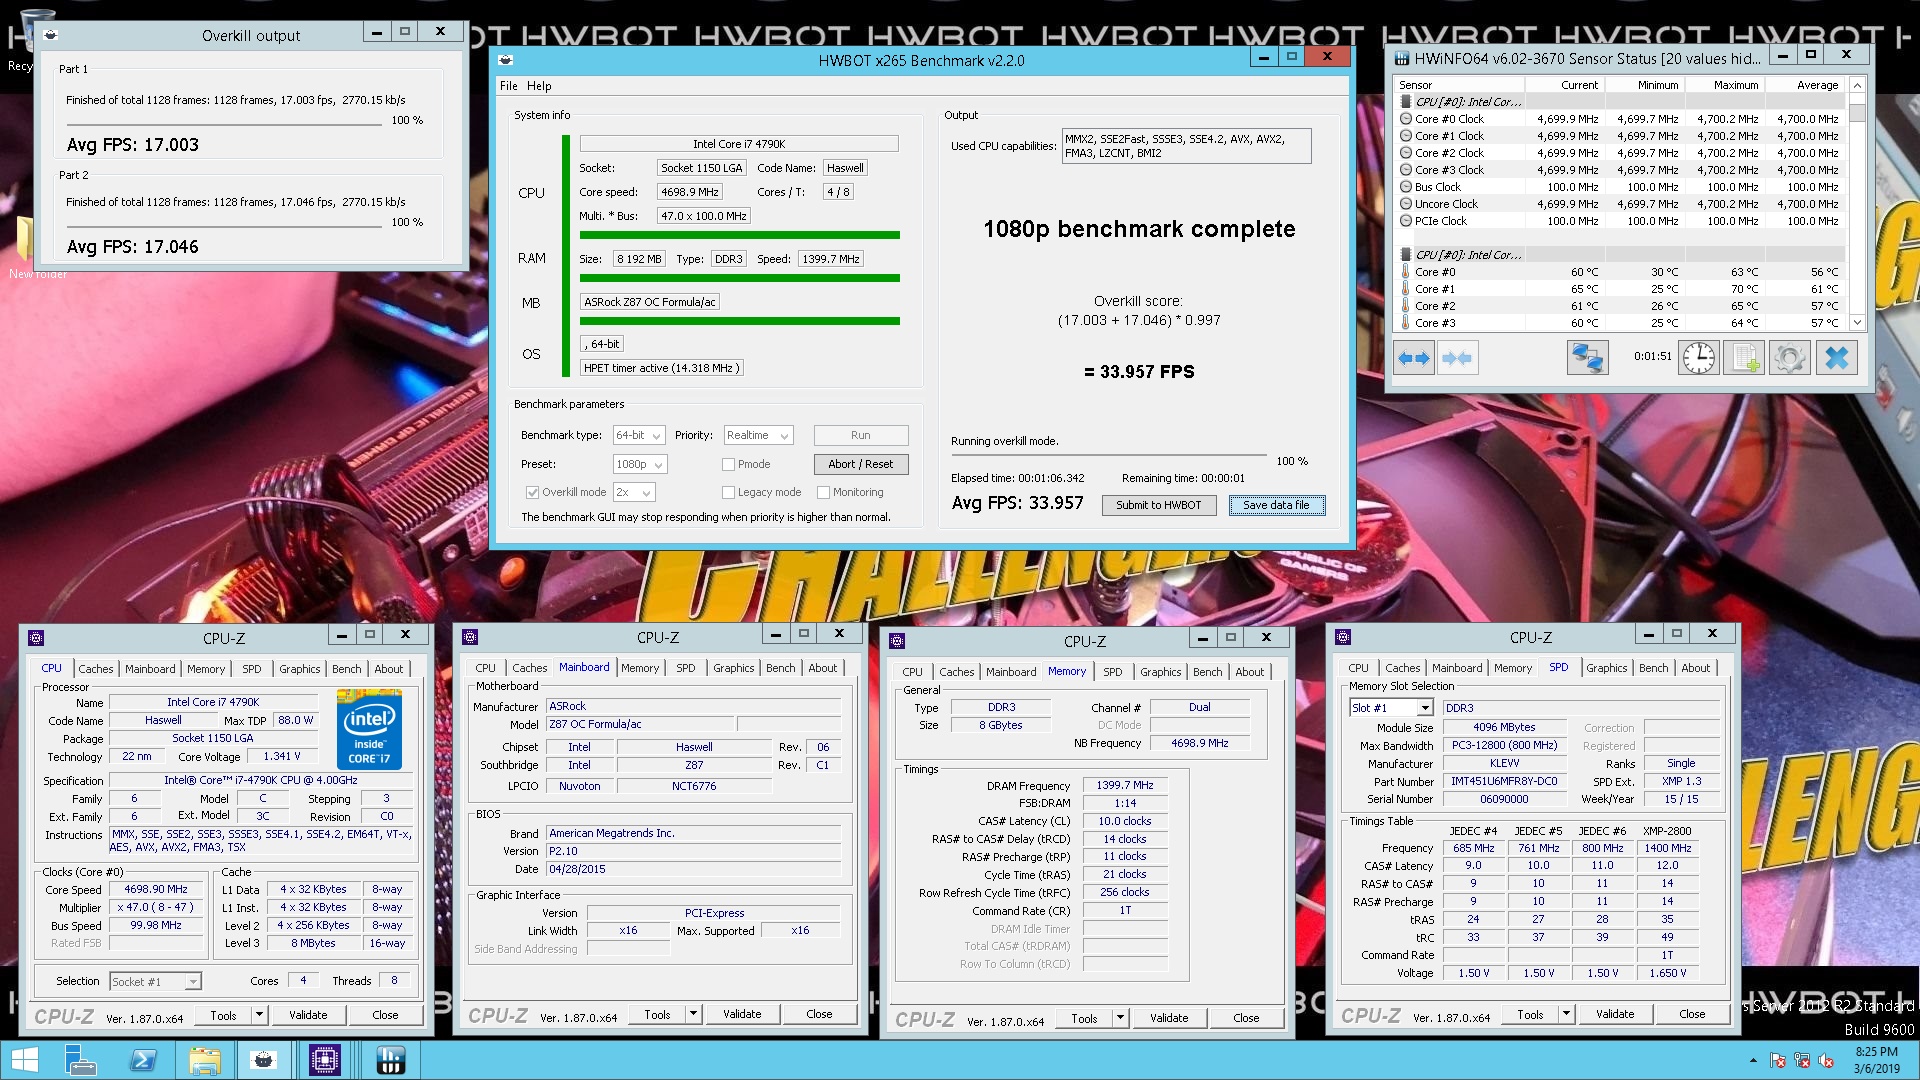Image resolution: width=1920 pixels, height=1080 pixels.
Task: Click HWiNFO64 window title icon
Action: click(1402, 58)
